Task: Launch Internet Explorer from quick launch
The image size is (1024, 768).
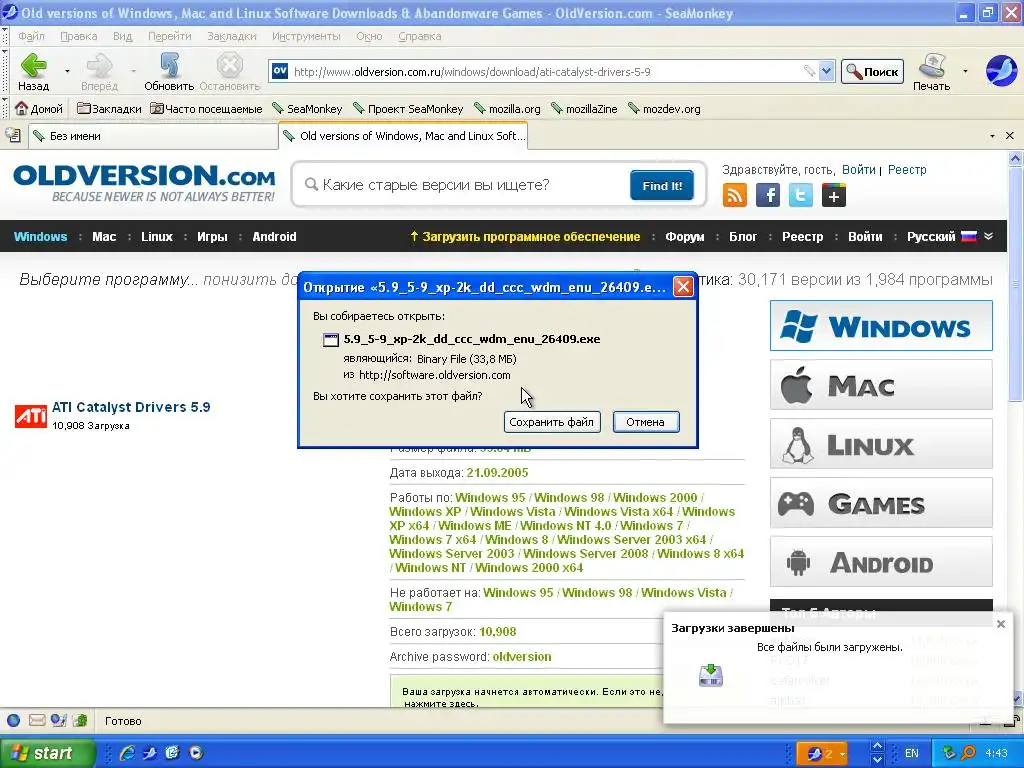Action: (x=127, y=753)
